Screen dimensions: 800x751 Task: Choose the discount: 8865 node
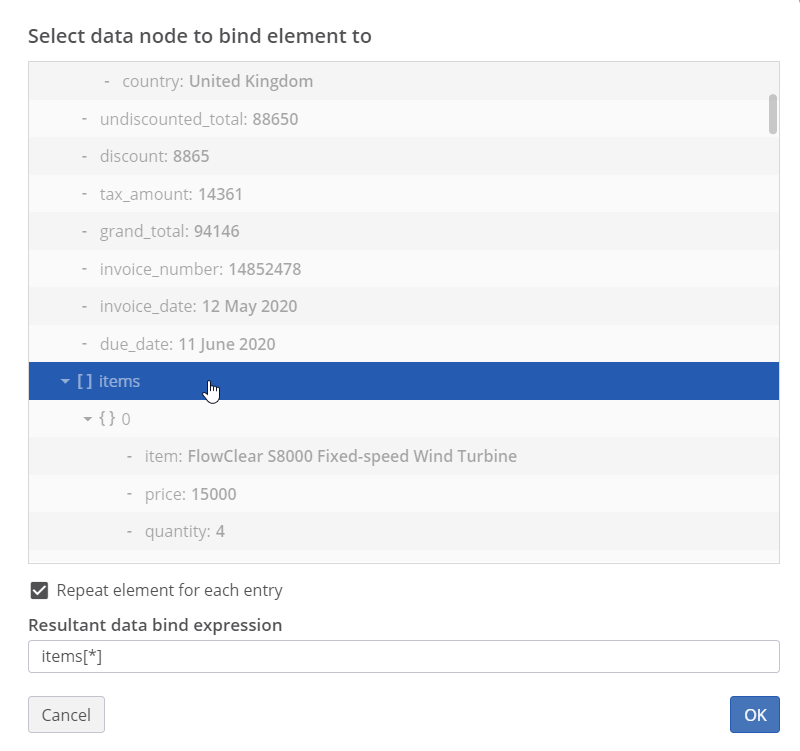[x=154, y=156]
